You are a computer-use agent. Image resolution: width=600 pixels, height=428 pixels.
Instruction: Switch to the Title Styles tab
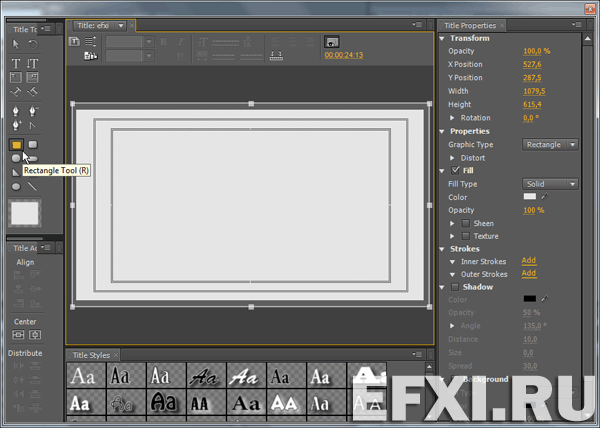92,355
